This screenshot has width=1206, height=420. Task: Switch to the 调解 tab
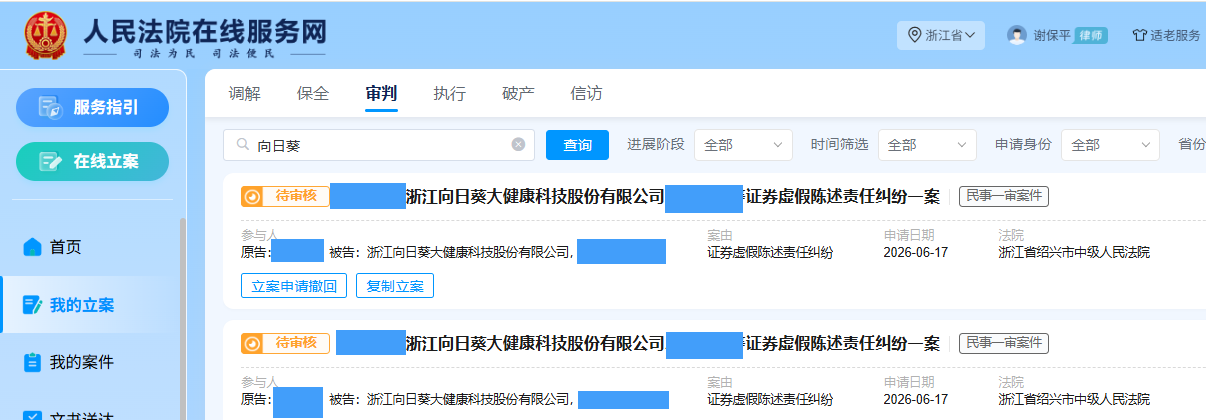tap(244, 94)
